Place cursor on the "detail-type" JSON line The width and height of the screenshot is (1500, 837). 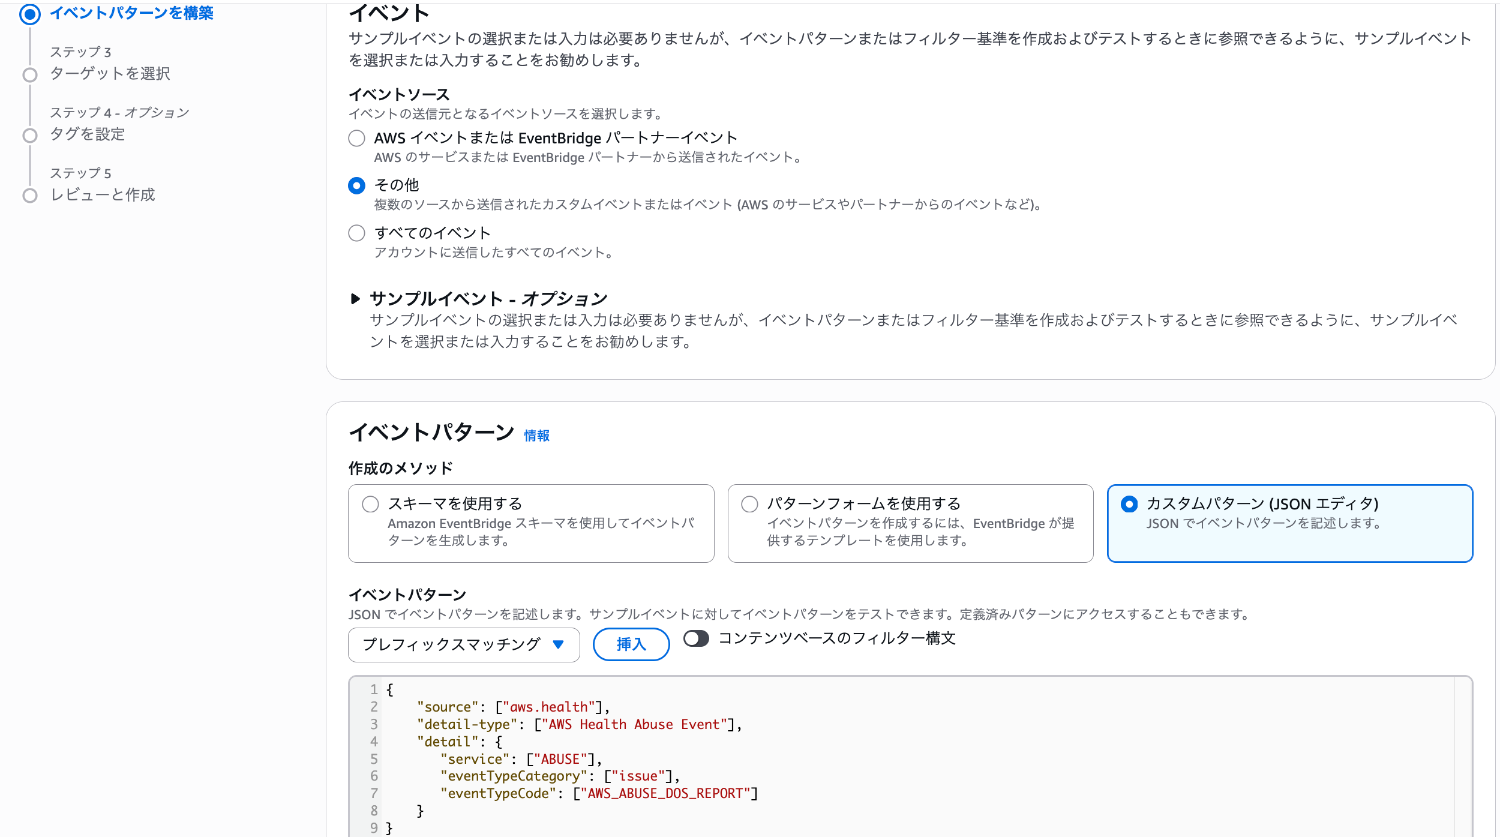[x=579, y=725]
